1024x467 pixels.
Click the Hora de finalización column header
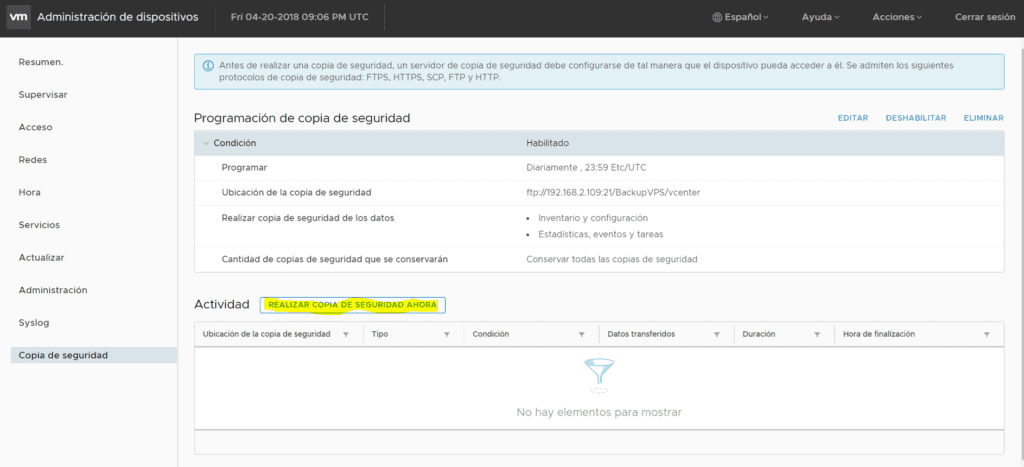pos(879,334)
